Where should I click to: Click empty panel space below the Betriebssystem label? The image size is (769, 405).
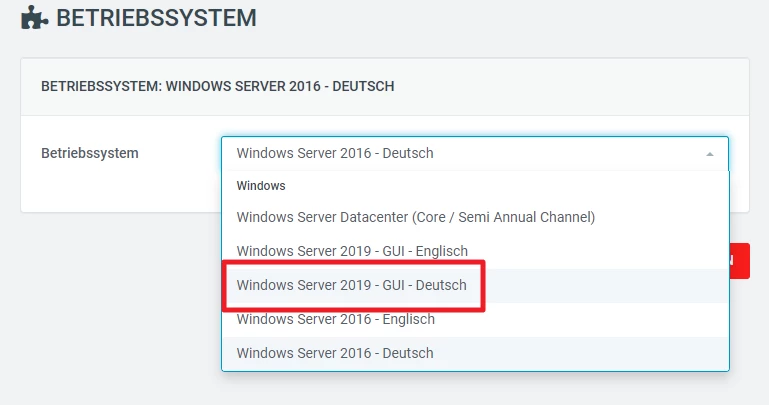(110, 192)
